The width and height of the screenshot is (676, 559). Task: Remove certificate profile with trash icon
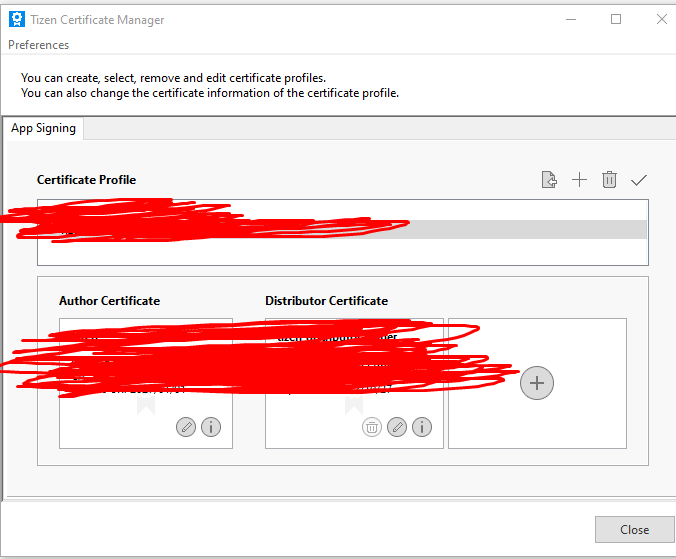coord(609,180)
